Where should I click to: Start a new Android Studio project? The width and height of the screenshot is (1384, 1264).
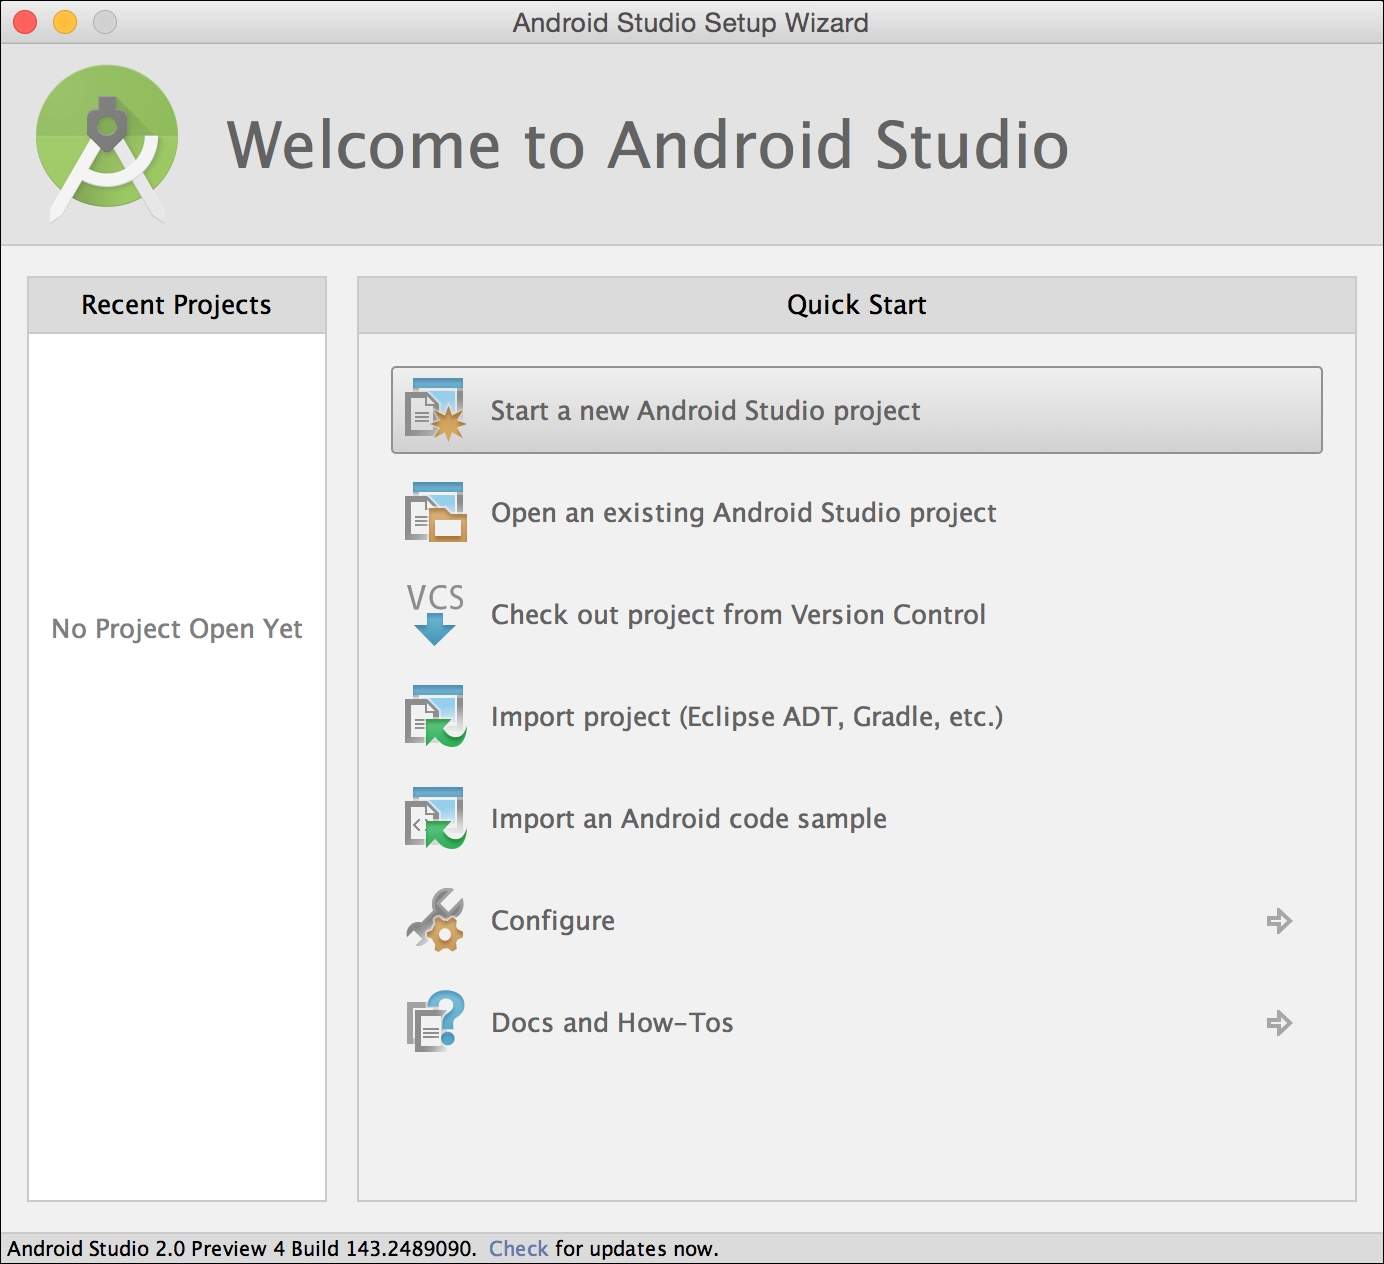[x=705, y=411]
